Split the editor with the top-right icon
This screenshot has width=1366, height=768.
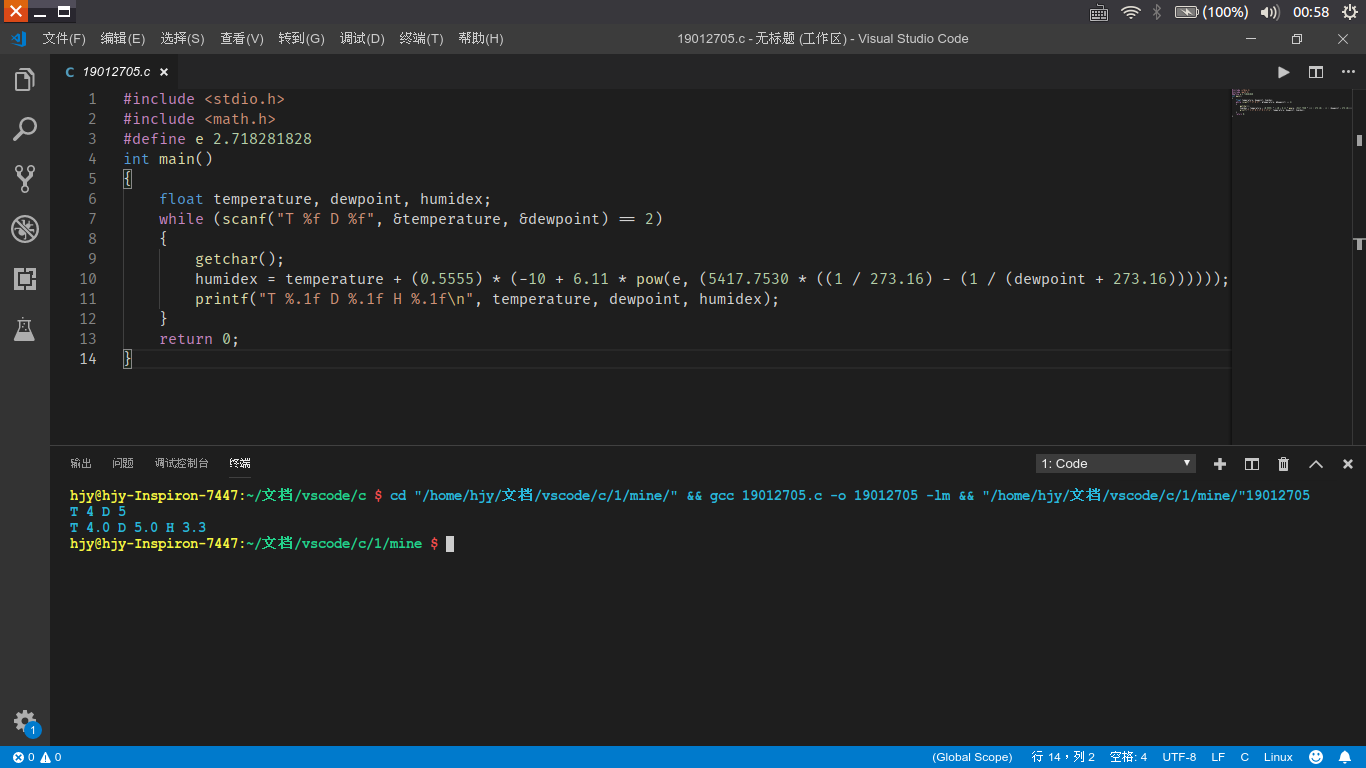(x=1315, y=71)
